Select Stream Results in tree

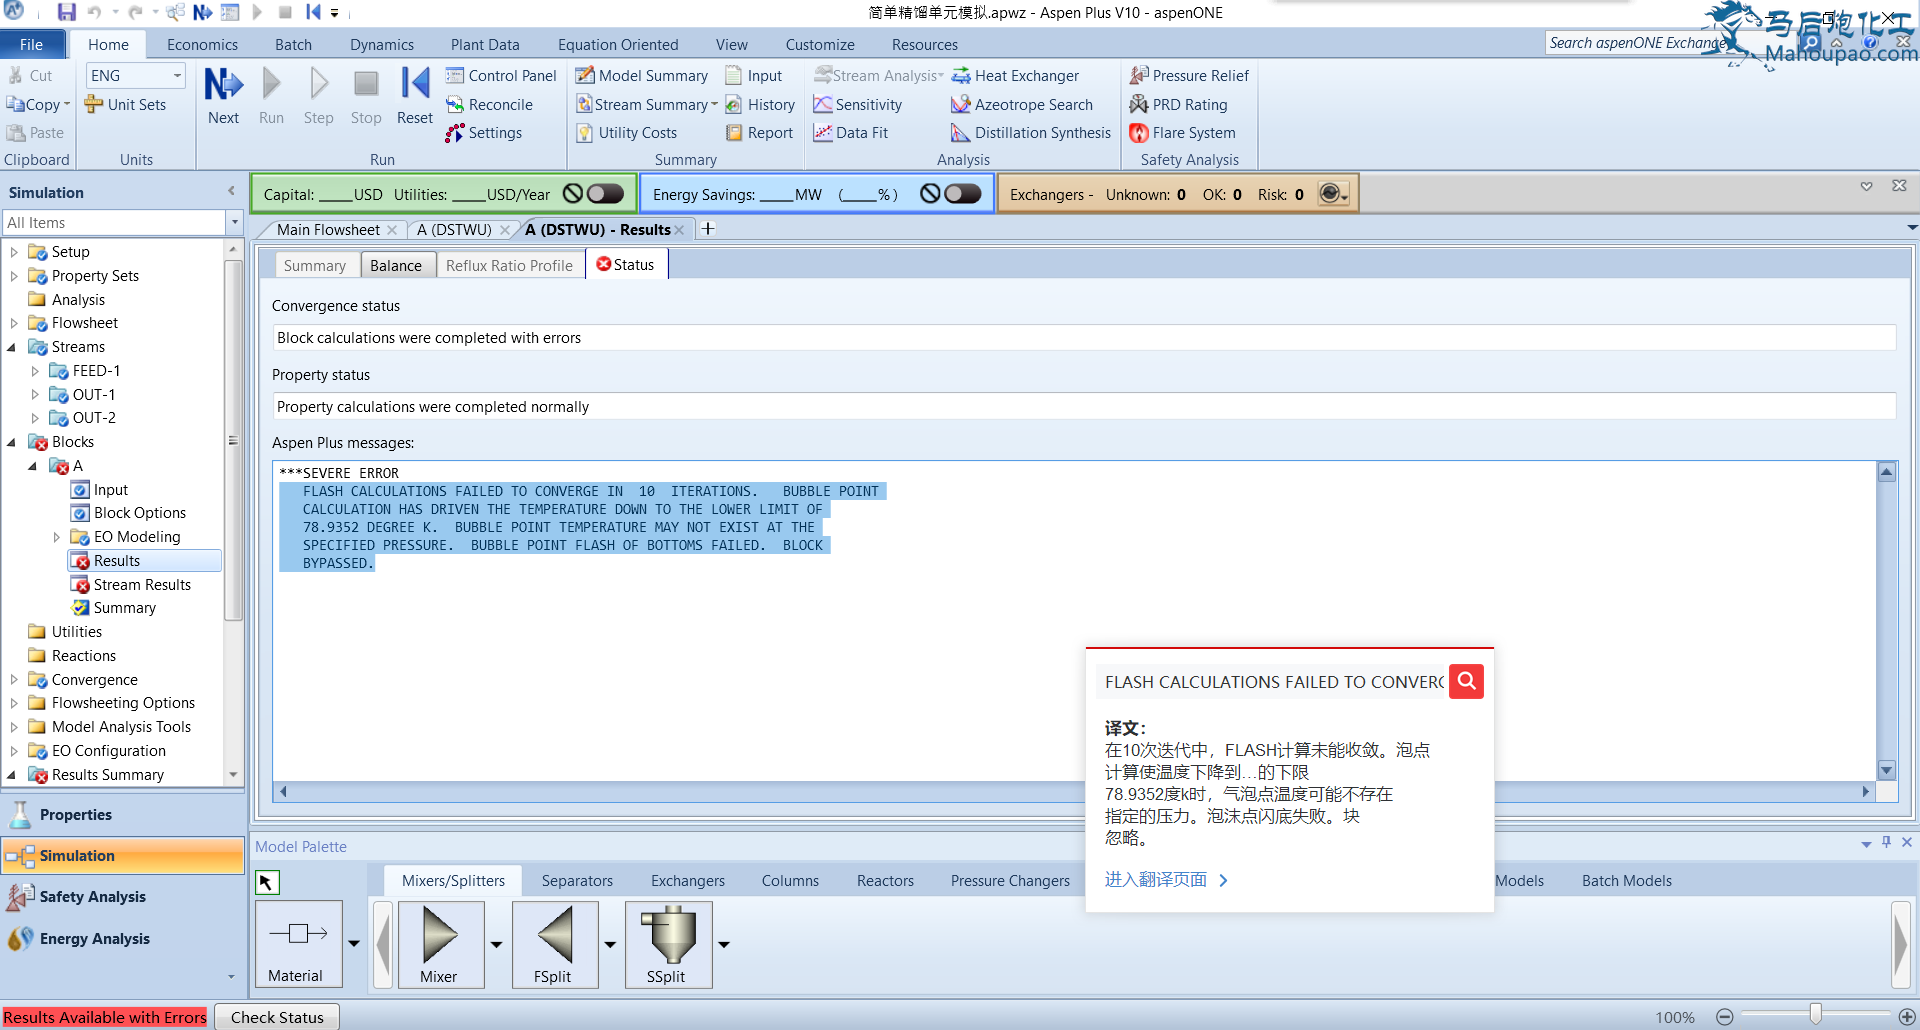coord(142,585)
